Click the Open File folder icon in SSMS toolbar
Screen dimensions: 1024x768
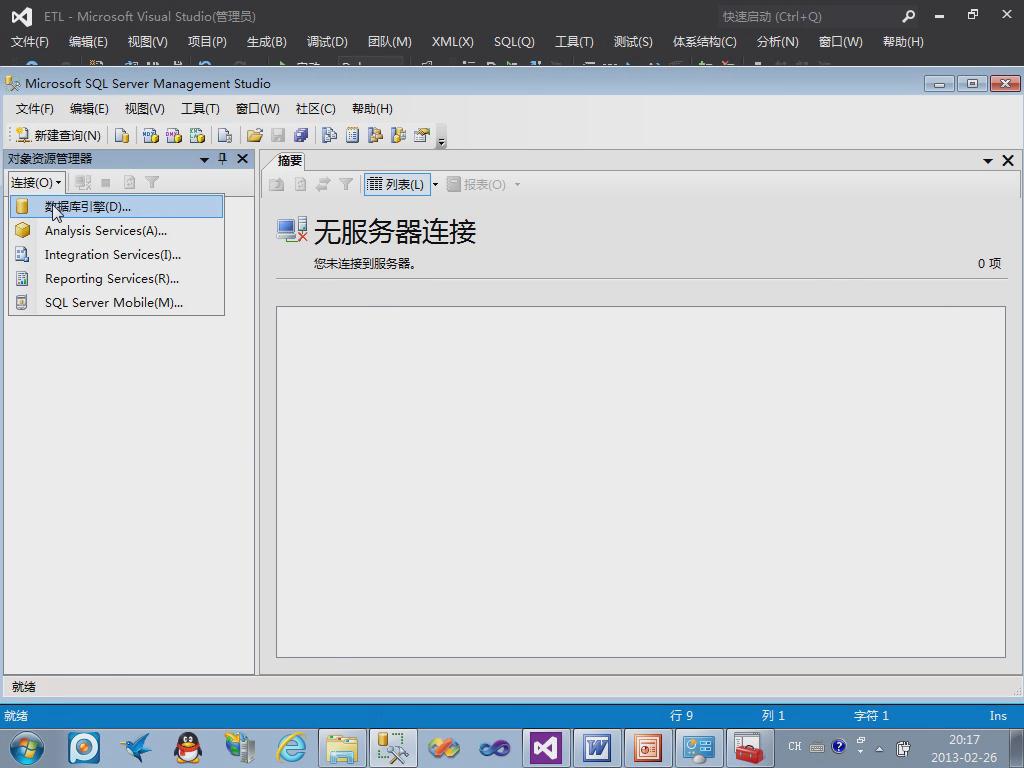coord(255,135)
